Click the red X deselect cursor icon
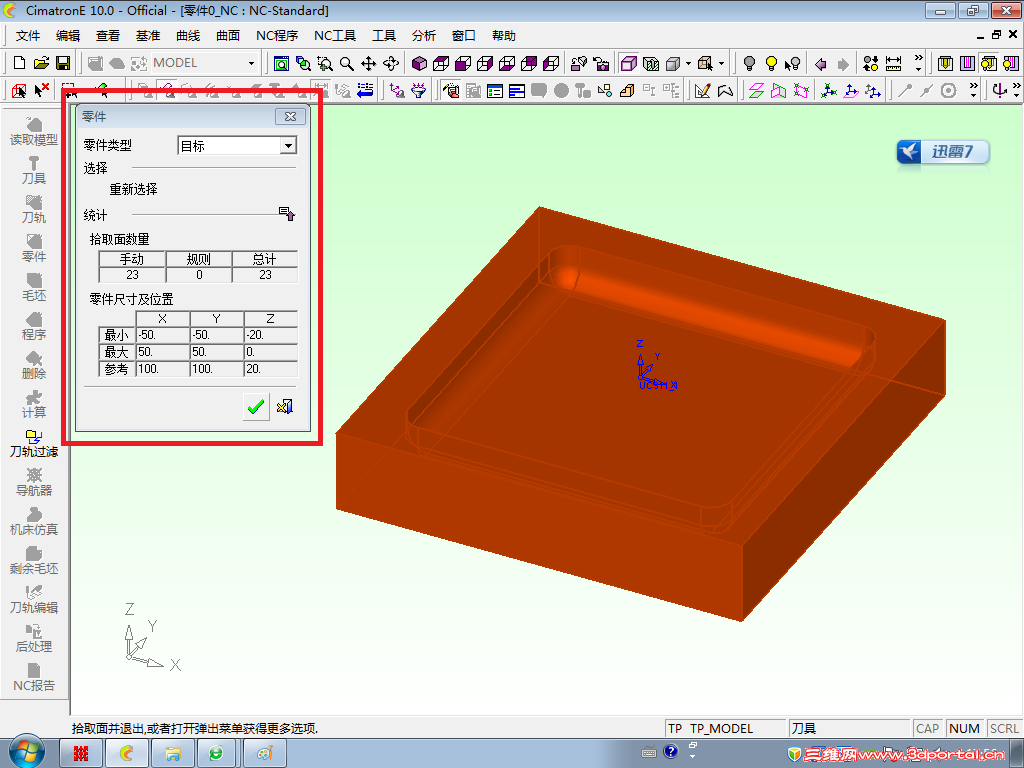The width and height of the screenshot is (1024, 768). (41, 89)
